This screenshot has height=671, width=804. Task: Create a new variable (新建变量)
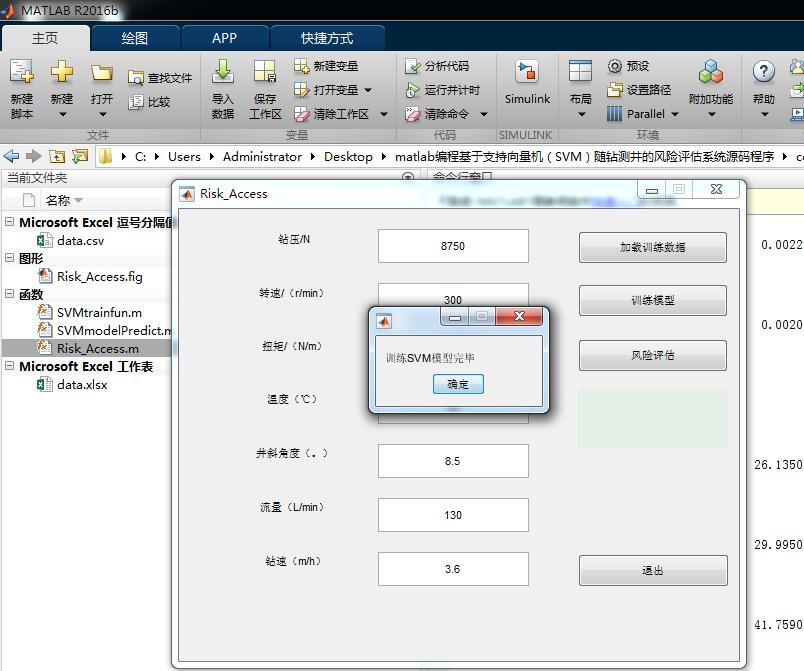tap(326, 66)
